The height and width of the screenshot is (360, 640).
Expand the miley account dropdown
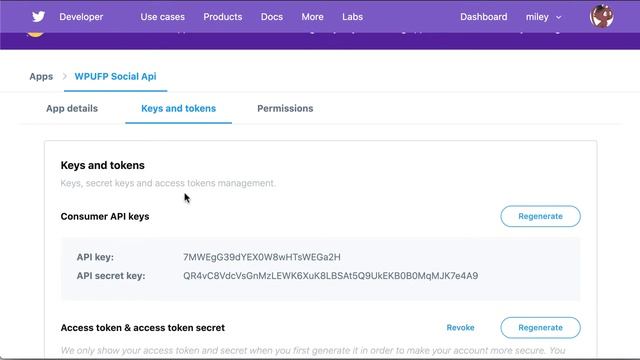pyautogui.click(x=543, y=17)
